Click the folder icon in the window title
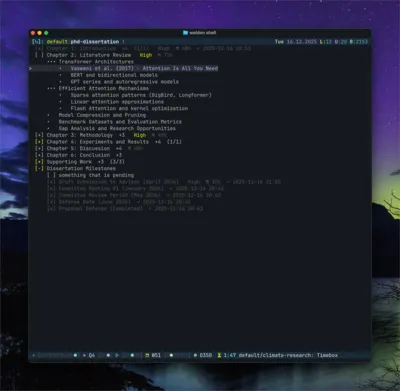 tap(185, 33)
